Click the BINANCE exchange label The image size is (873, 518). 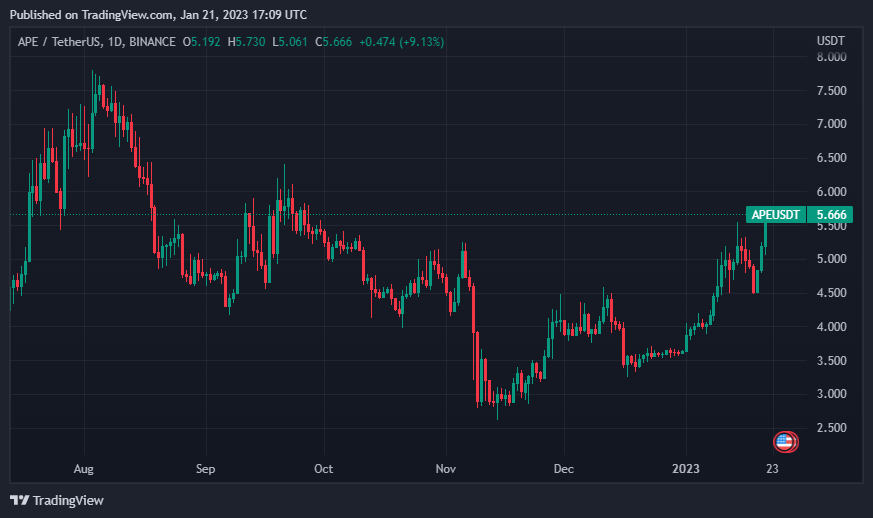[152, 42]
